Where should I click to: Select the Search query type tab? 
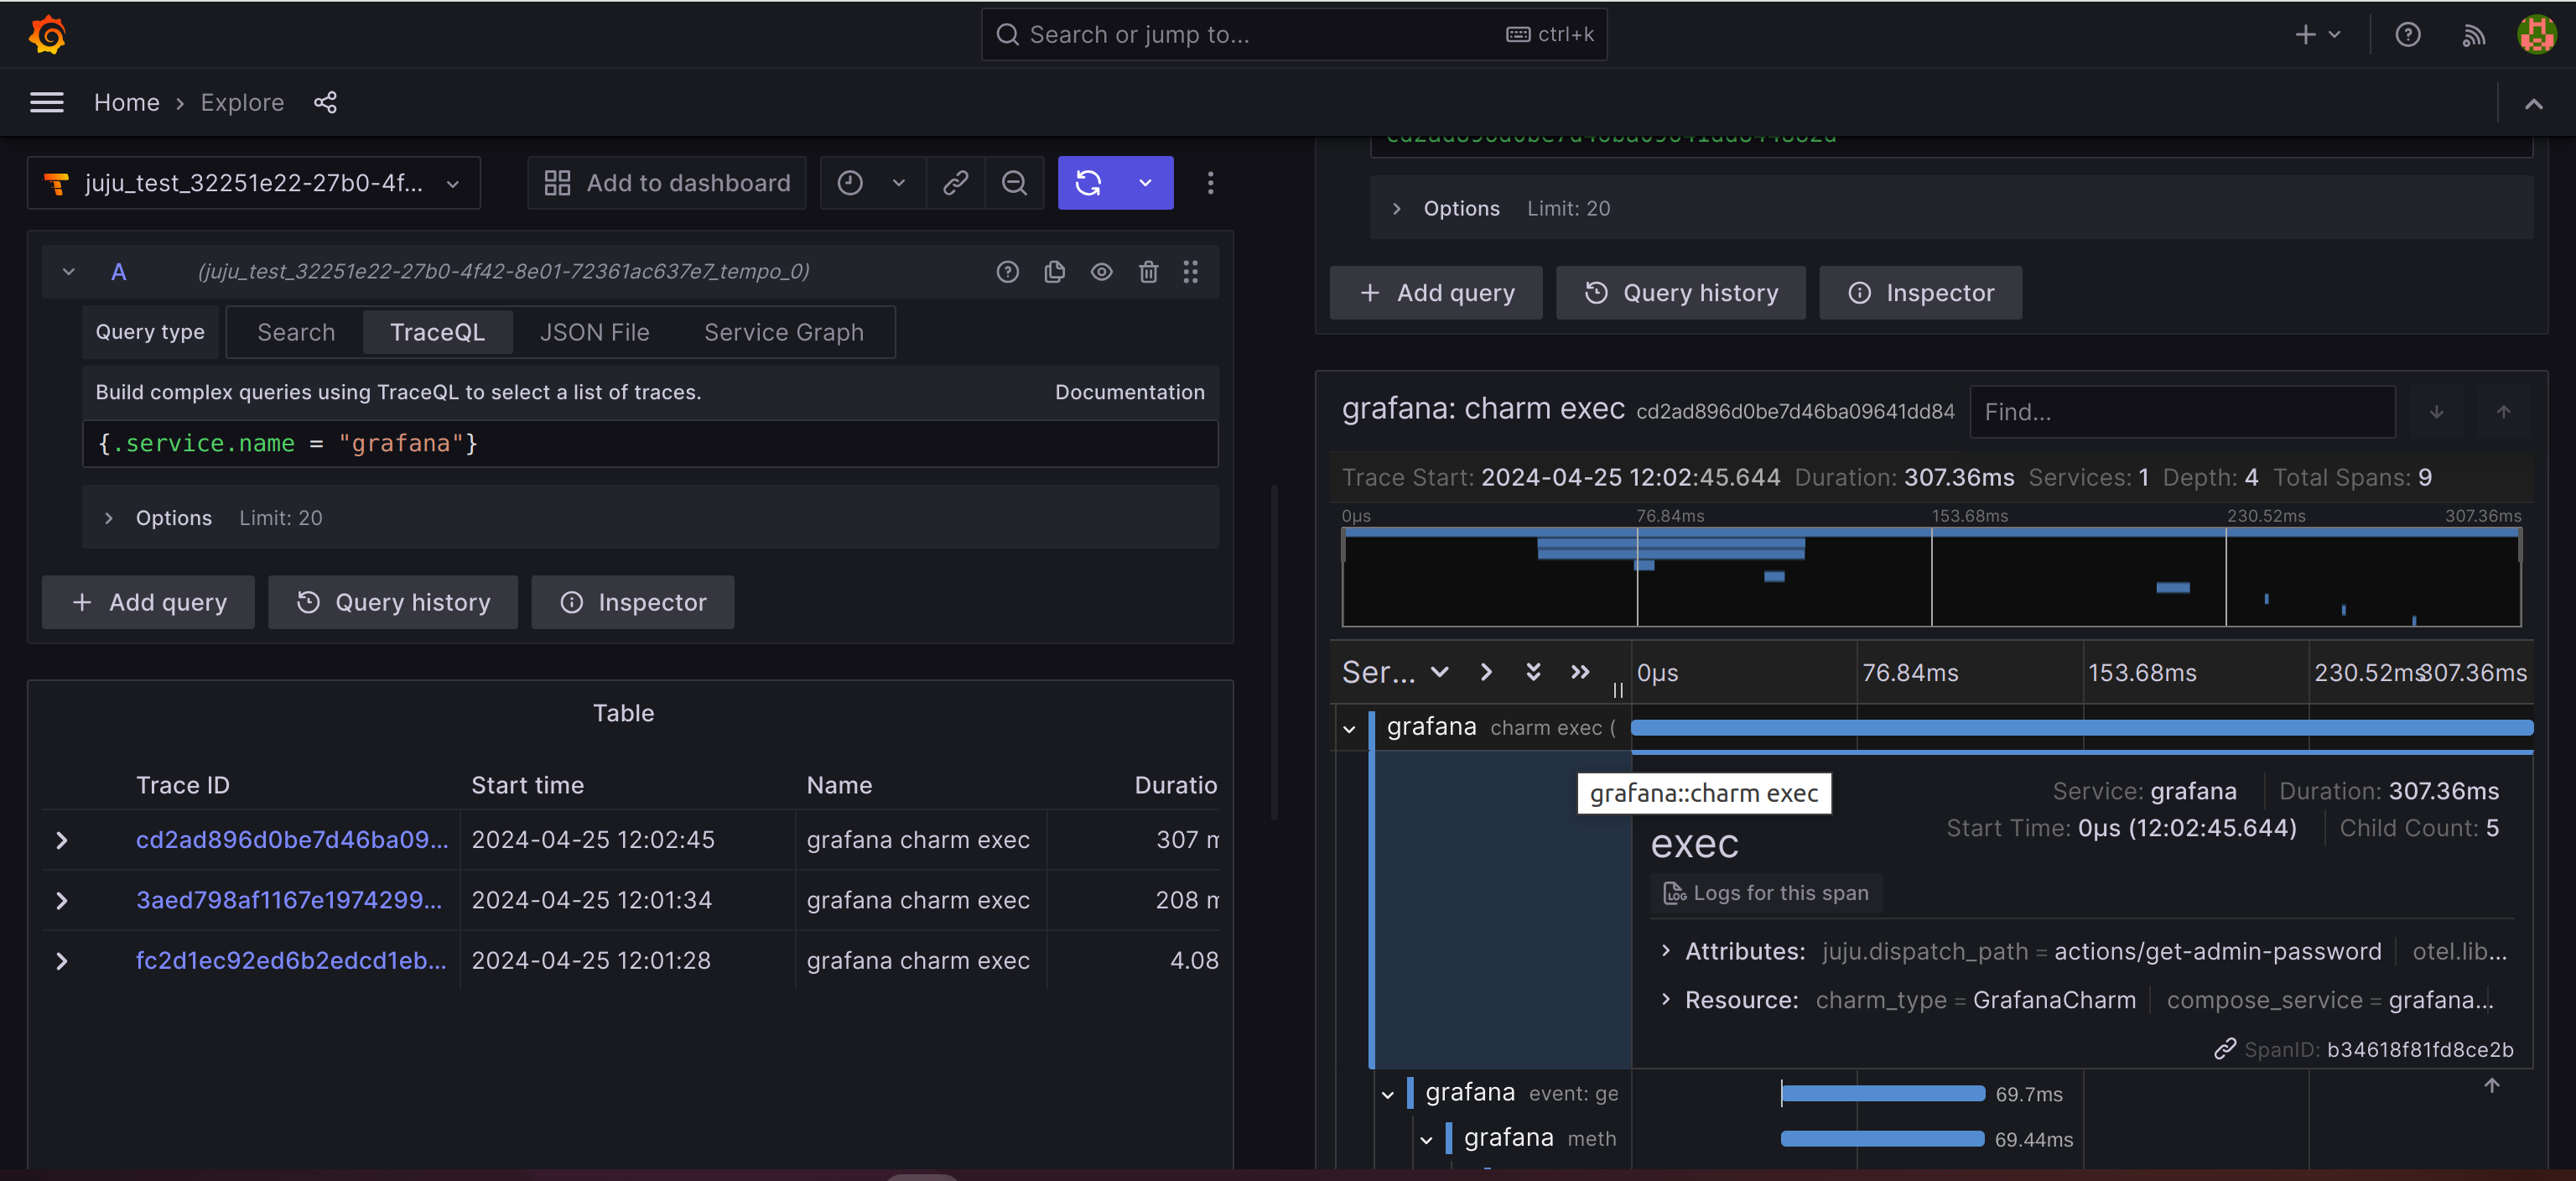pyautogui.click(x=296, y=332)
